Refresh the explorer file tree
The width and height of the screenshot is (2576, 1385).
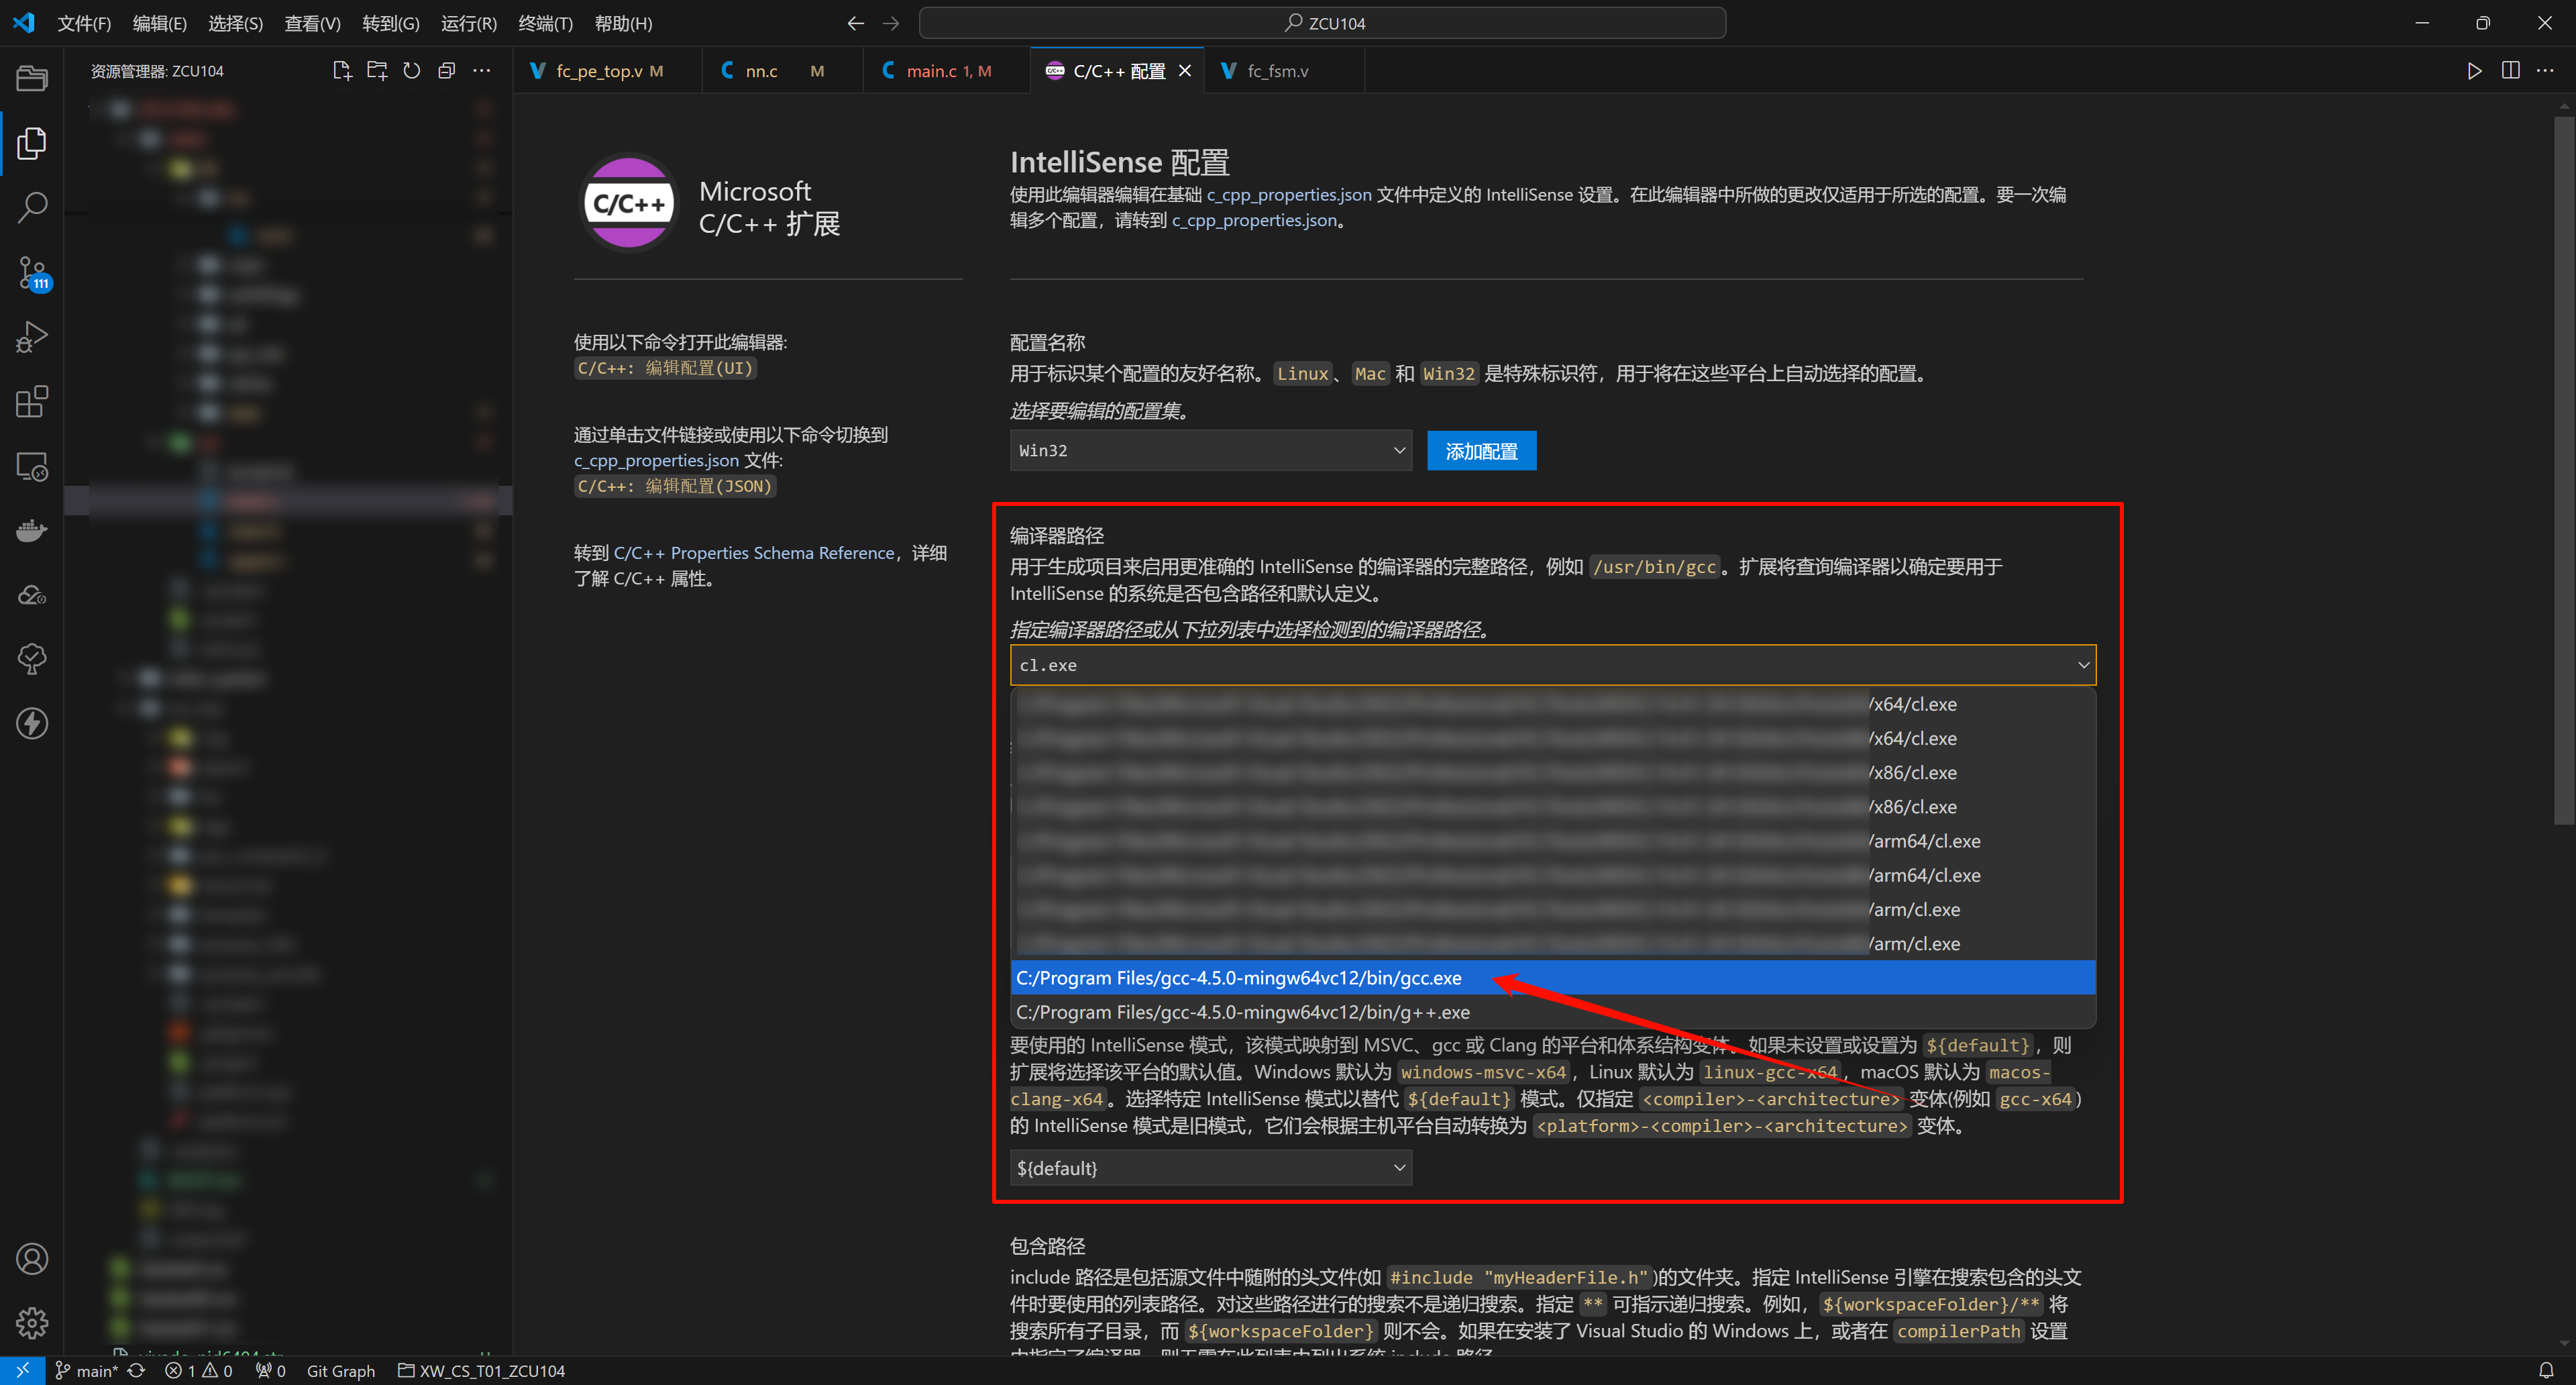click(x=412, y=71)
